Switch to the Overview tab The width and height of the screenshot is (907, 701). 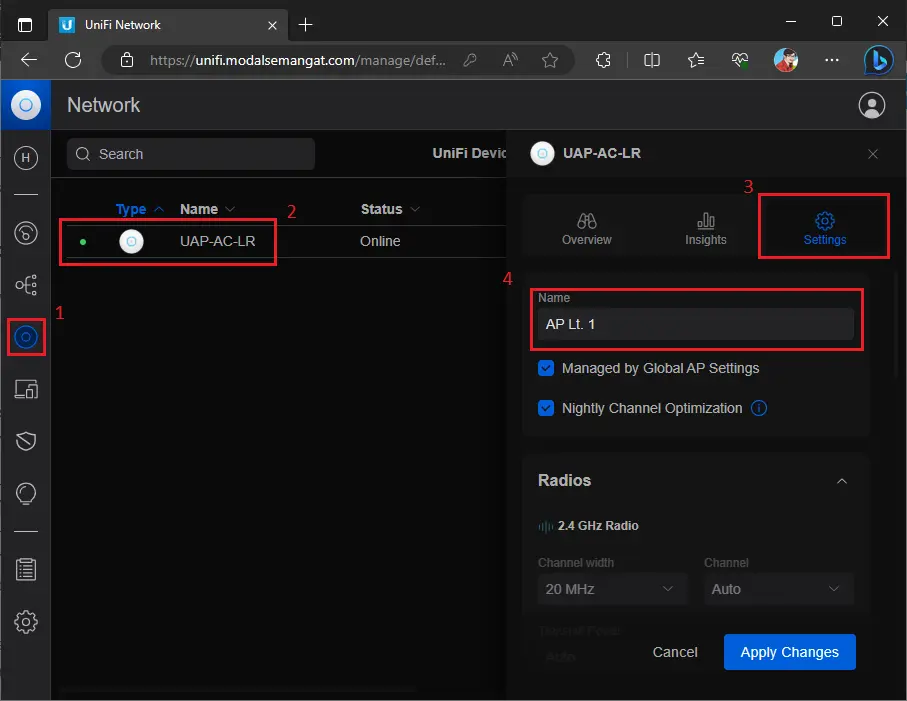[x=587, y=229]
